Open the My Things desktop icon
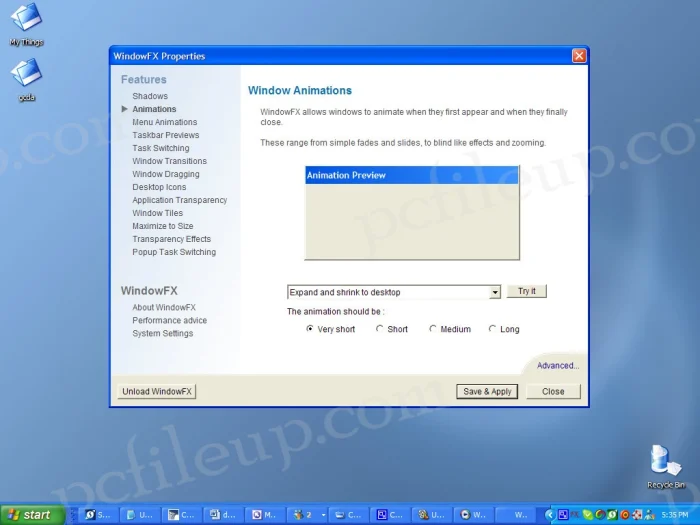The height and width of the screenshot is (525, 700). (26, 22)
